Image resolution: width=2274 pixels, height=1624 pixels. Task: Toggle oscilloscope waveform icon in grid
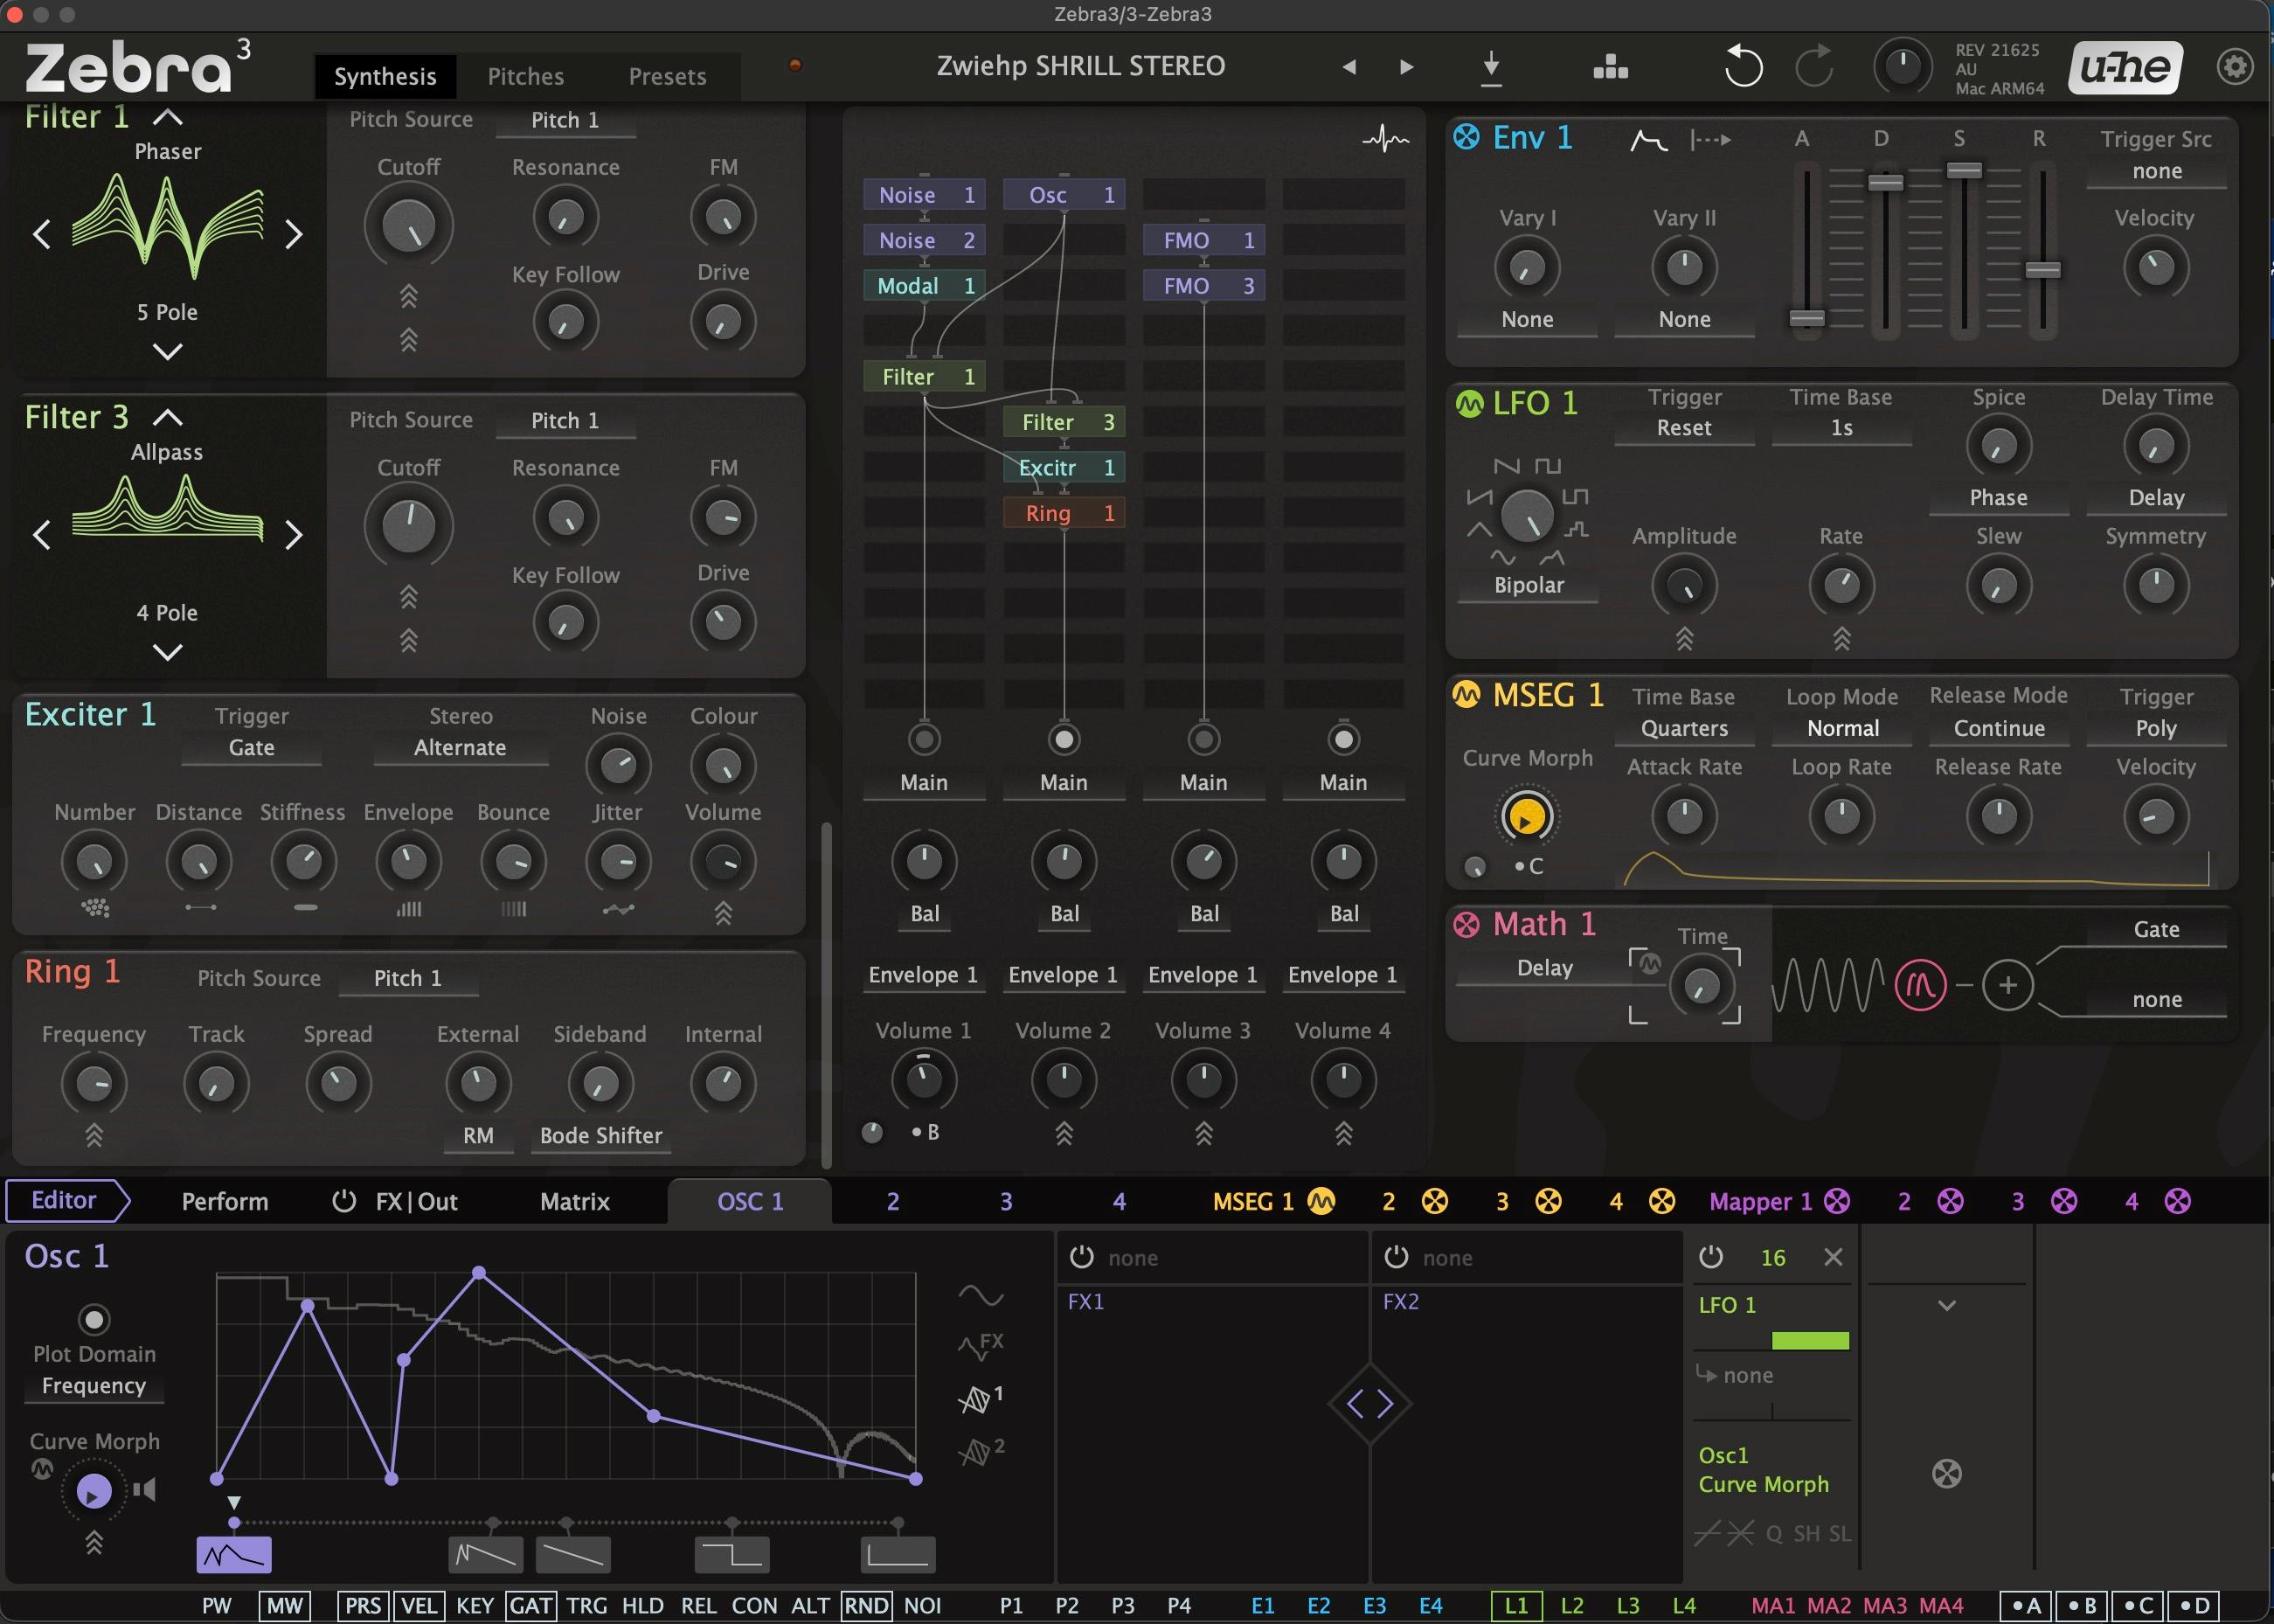coord(1385,138)
